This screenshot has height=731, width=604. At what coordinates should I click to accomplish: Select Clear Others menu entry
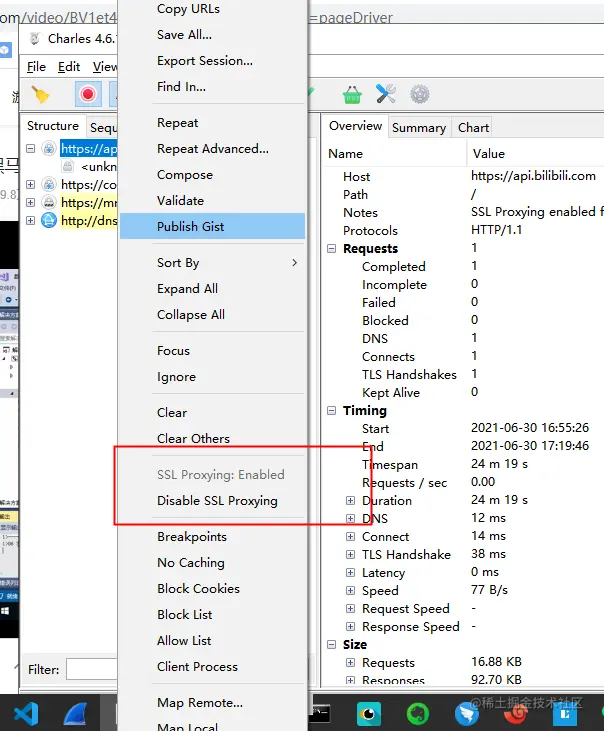[213, 439]
